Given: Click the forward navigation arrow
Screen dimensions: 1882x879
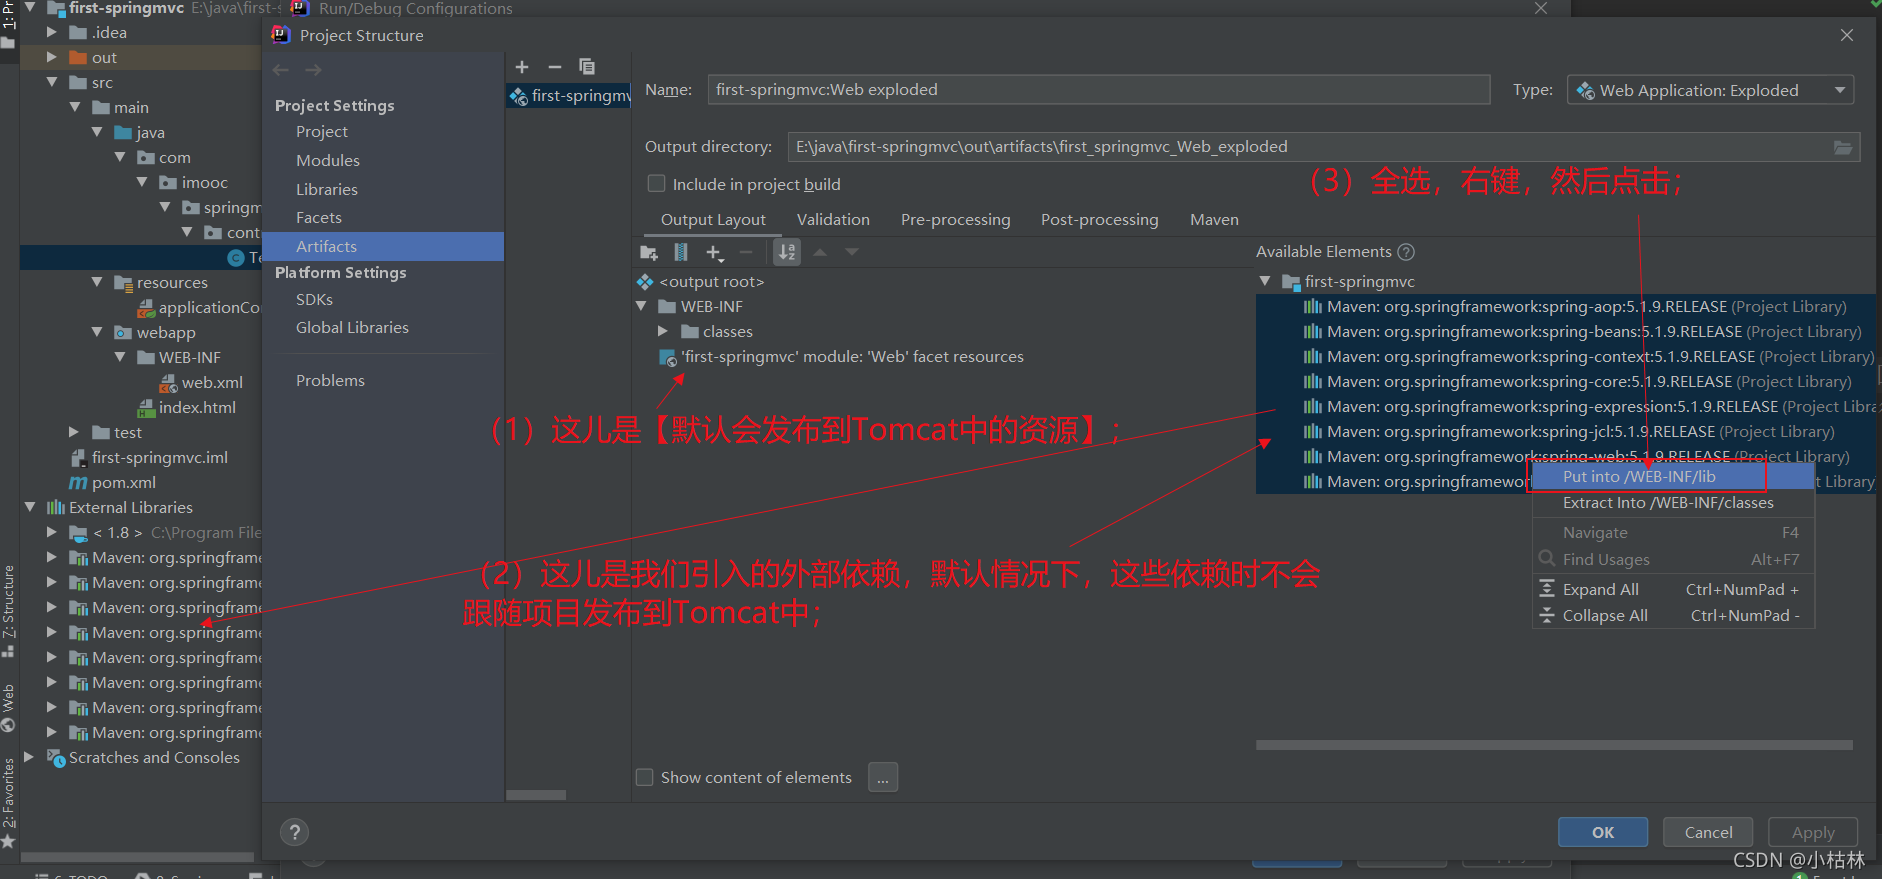Looking at the screenshot, I should pos(314,70).
